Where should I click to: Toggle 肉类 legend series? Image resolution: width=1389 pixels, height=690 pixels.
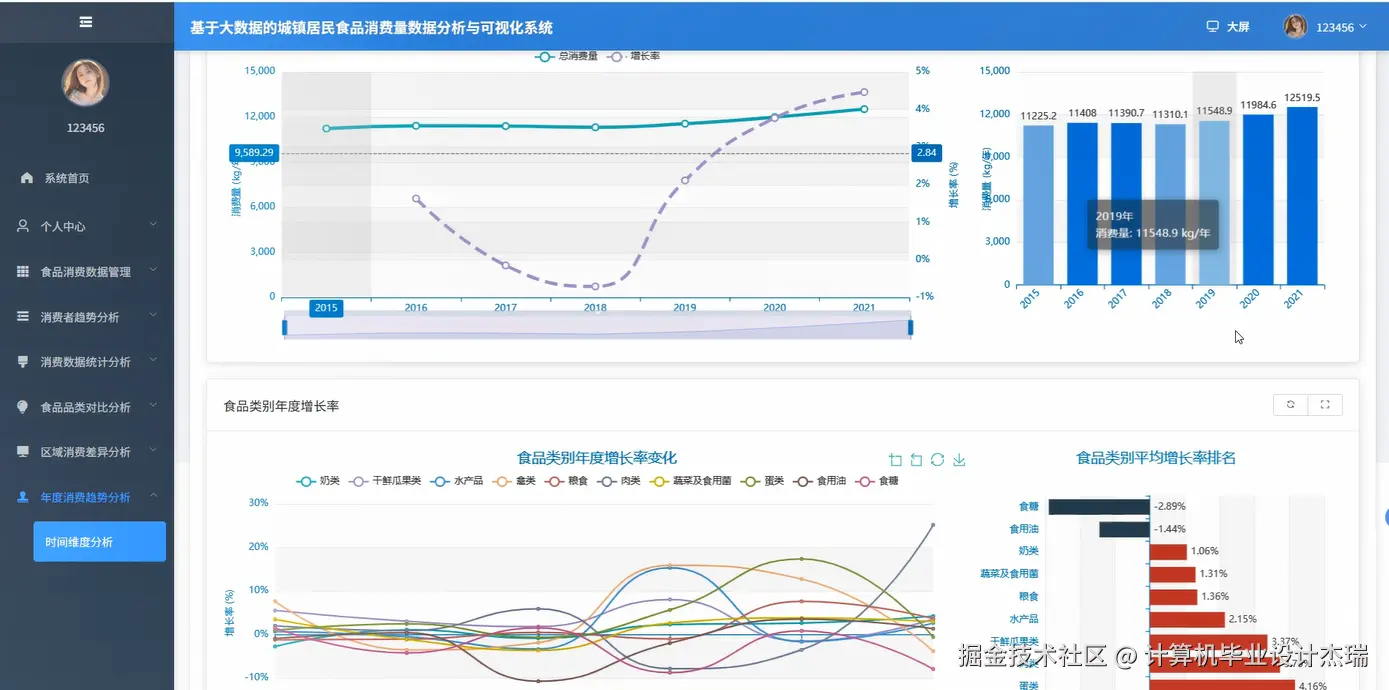click(619, 481)
